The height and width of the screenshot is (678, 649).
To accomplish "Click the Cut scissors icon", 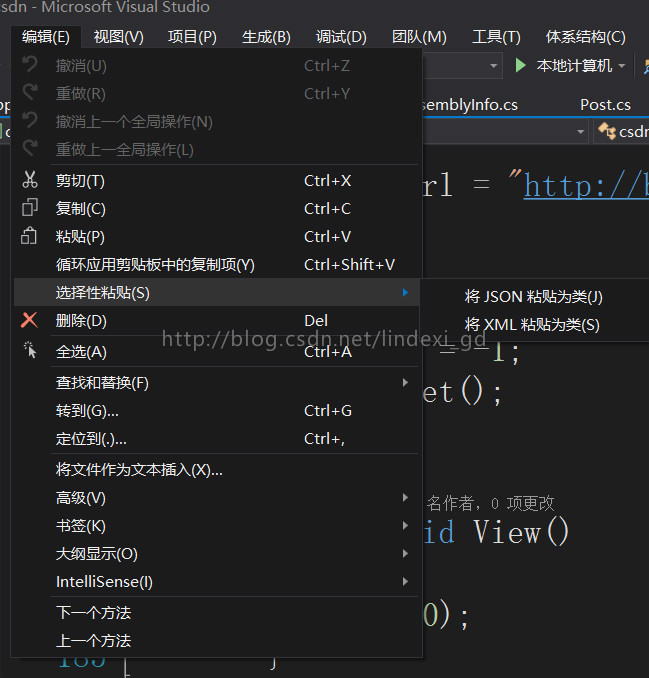I will [30, 180].
